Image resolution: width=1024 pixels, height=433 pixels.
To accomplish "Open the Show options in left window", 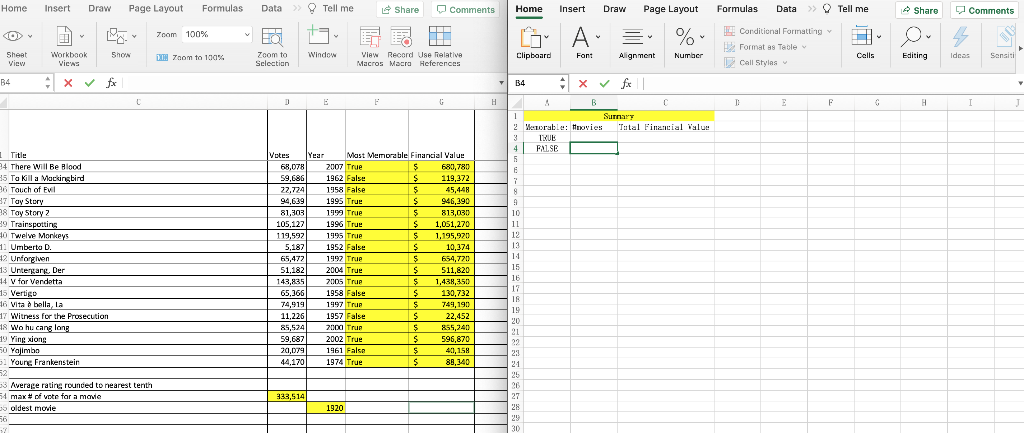I will [121, 42].
